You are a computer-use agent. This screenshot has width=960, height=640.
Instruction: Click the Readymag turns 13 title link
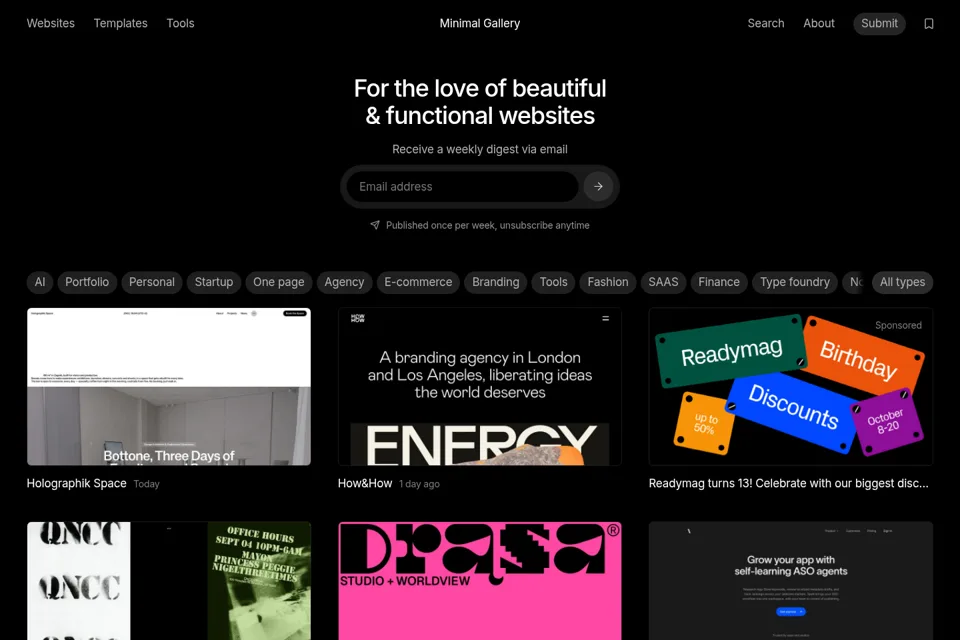(789, 483)
